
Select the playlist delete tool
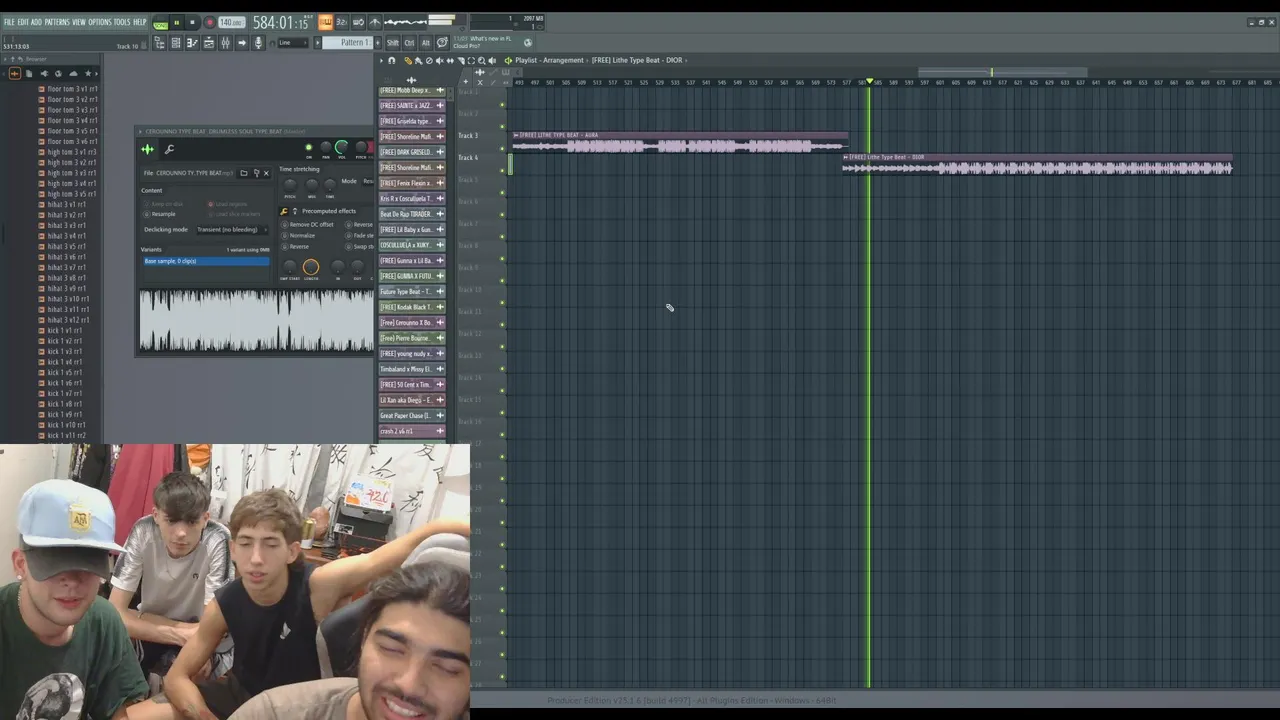(429, 60)
